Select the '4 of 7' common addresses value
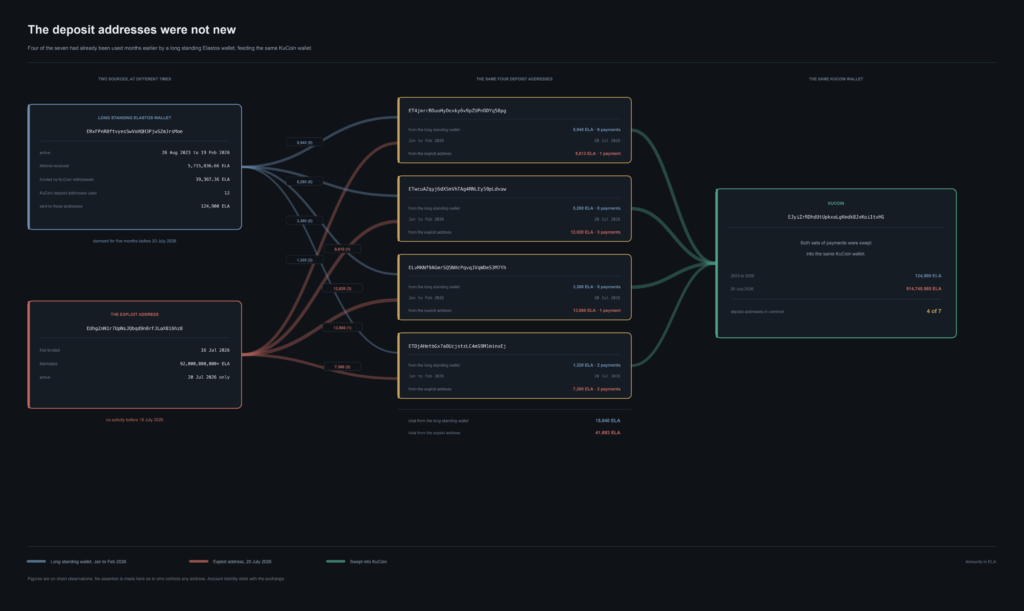This screenshot has width=1024, height=611. point(934,311)
